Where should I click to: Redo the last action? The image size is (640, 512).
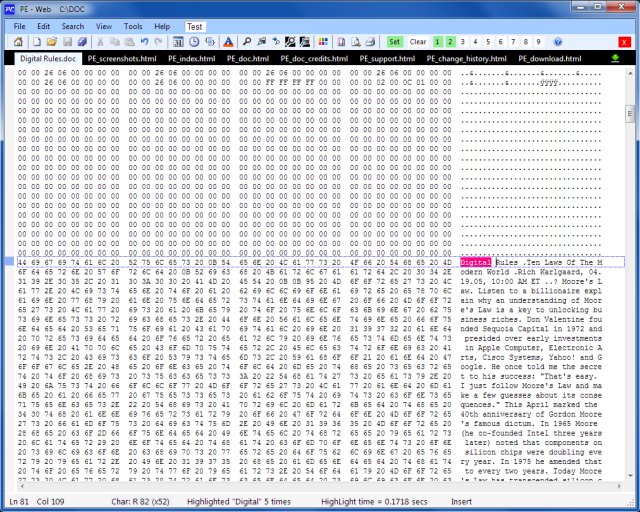(x=158, y=42)
